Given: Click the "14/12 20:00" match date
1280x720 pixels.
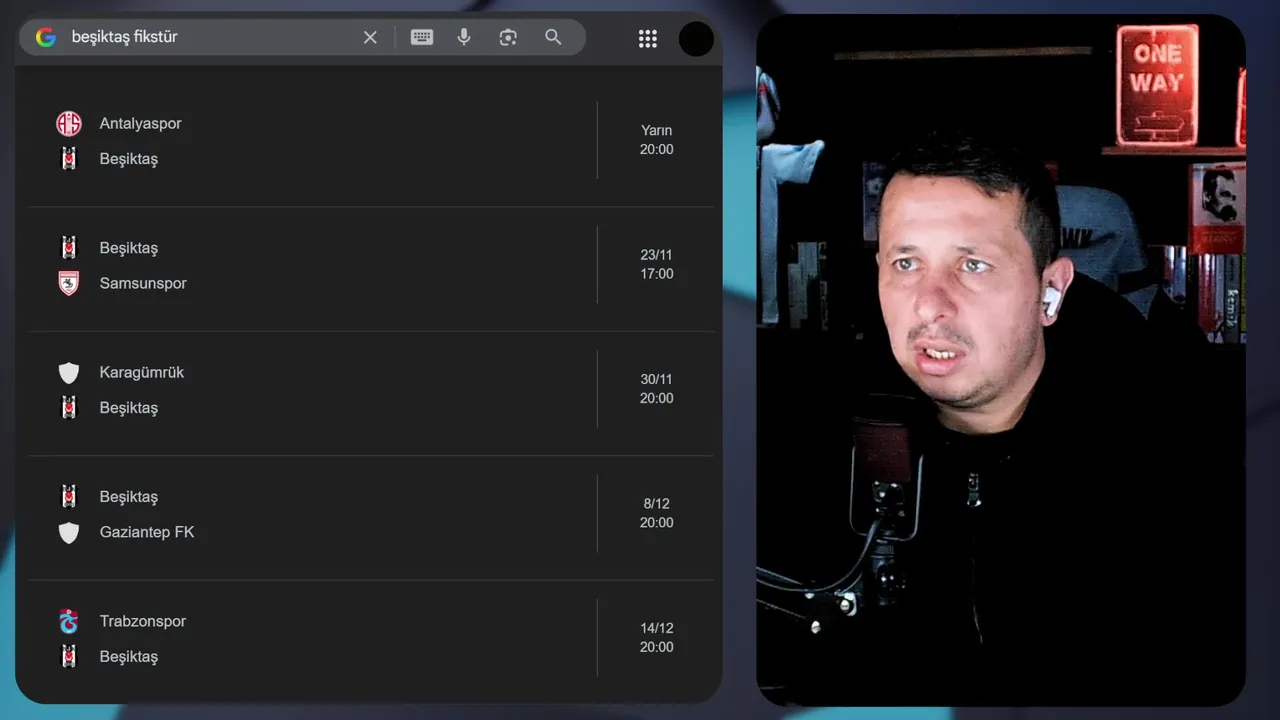Looking at the screenshot, I should pyautogui.click(x=657, y=638).
